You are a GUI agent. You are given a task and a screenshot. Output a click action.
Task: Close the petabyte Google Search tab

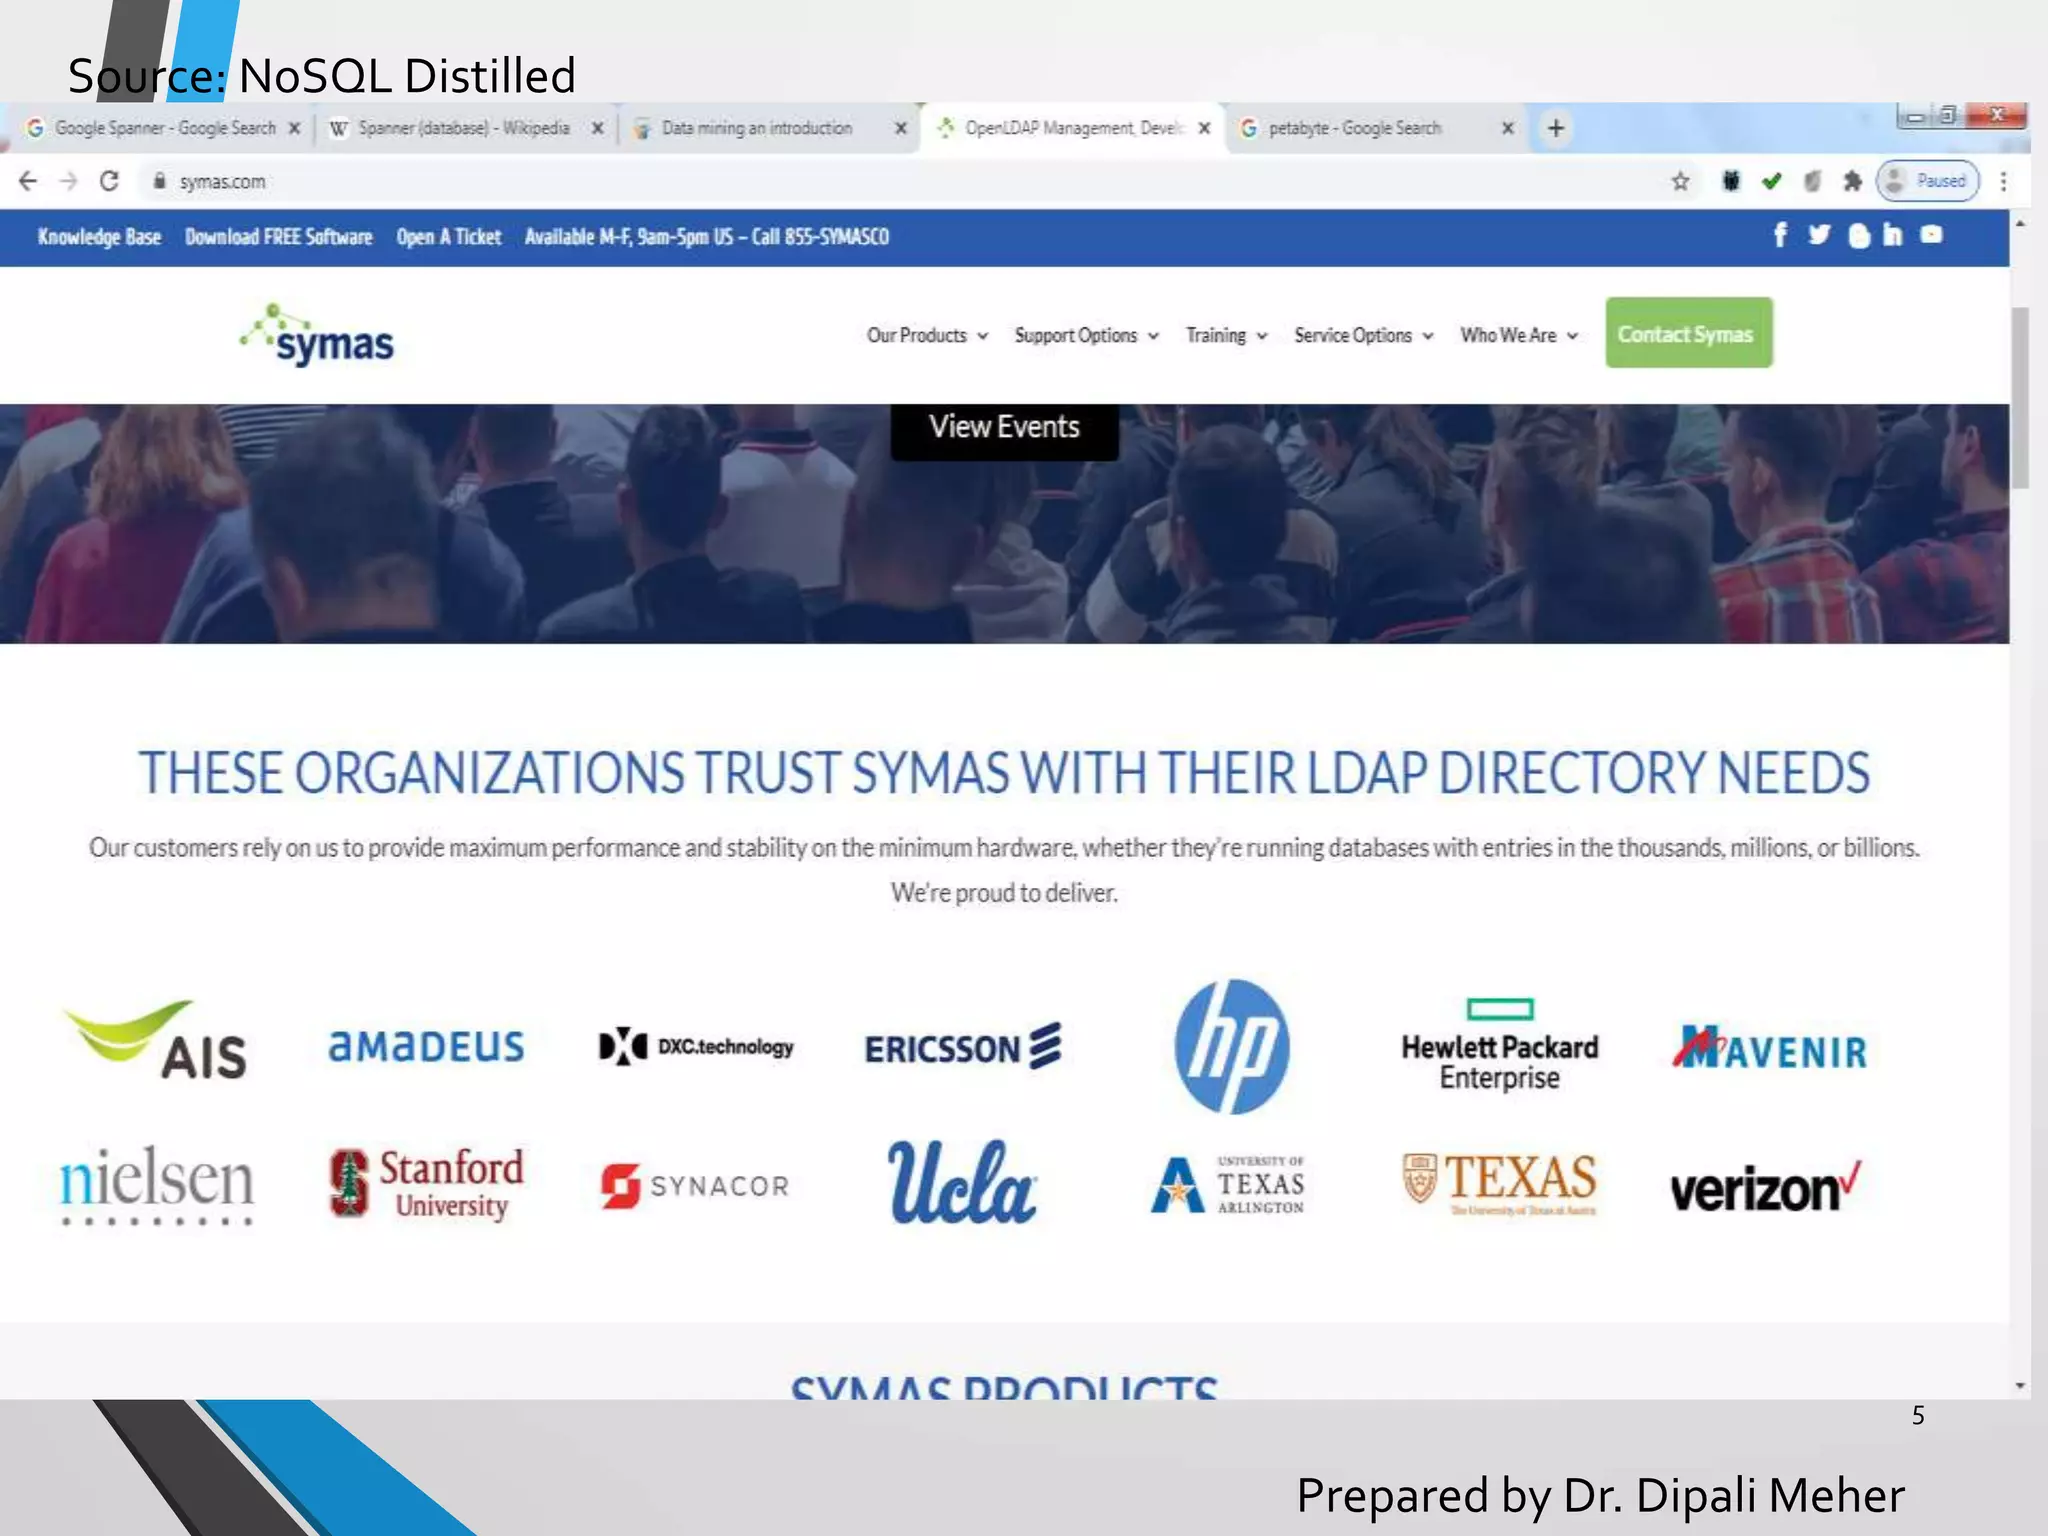click(1508, 128)
